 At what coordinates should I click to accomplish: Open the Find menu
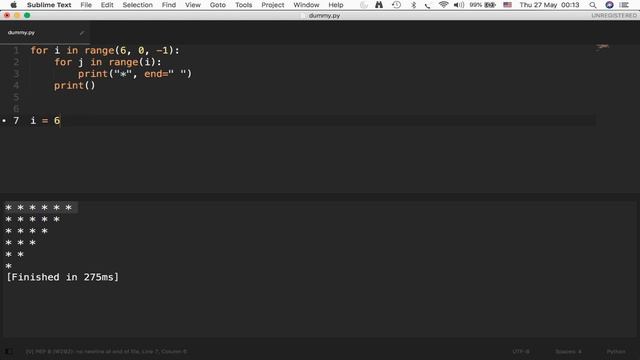(x=169, y=5)
